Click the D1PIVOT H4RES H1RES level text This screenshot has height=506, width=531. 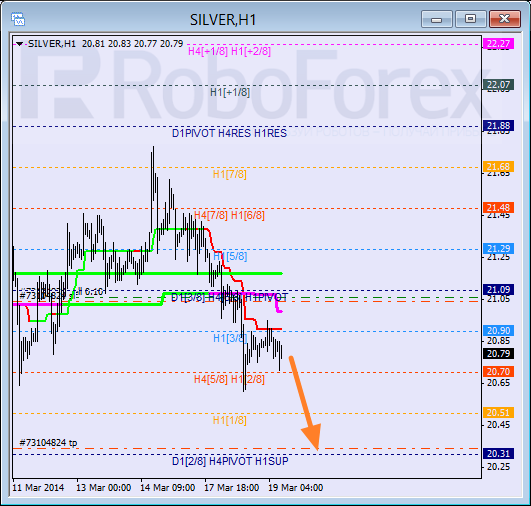coord(229,133)
